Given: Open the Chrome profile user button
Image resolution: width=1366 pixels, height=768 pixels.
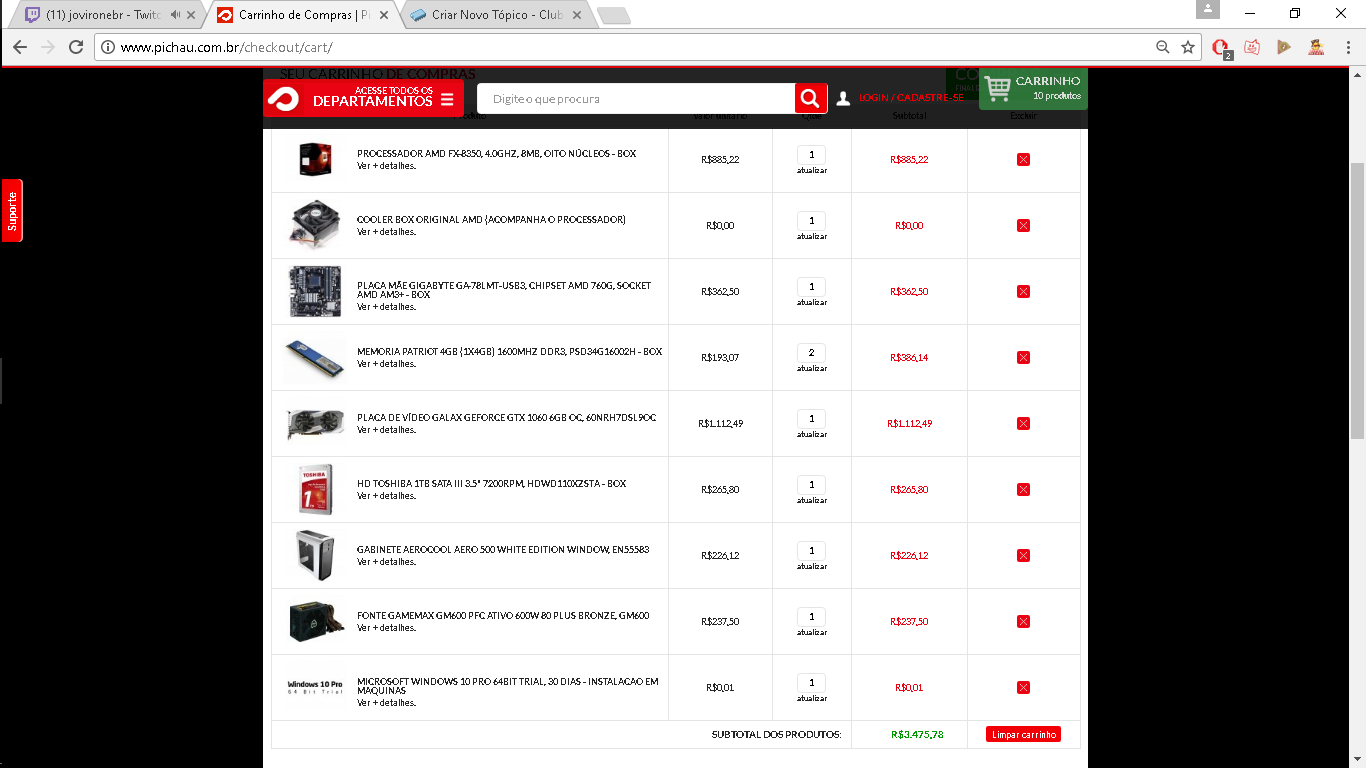Looking at the screenshot, I should (x=1208, y=9).
